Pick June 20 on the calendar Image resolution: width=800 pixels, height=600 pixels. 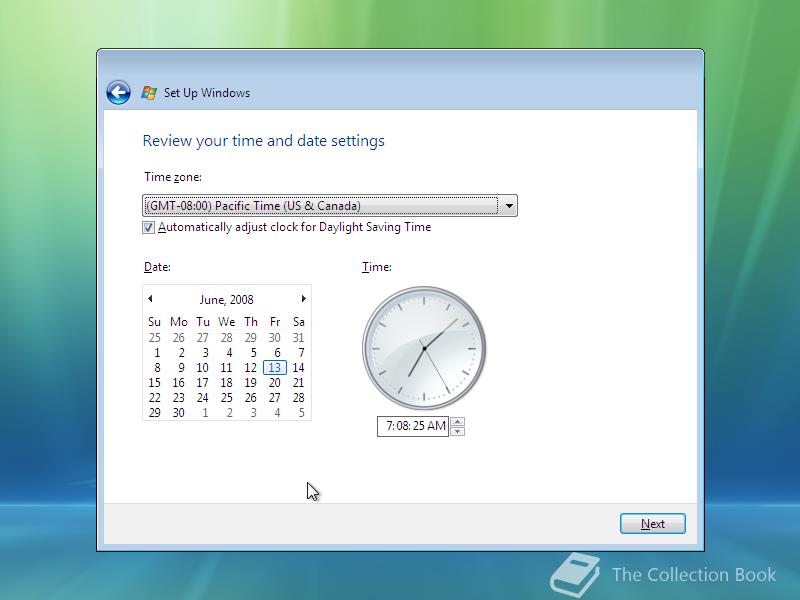pos(274,383)
